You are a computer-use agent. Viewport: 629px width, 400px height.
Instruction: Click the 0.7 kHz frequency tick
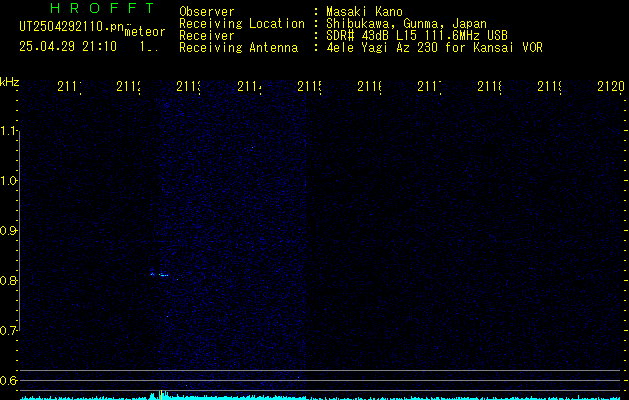[x=8, y=331]
